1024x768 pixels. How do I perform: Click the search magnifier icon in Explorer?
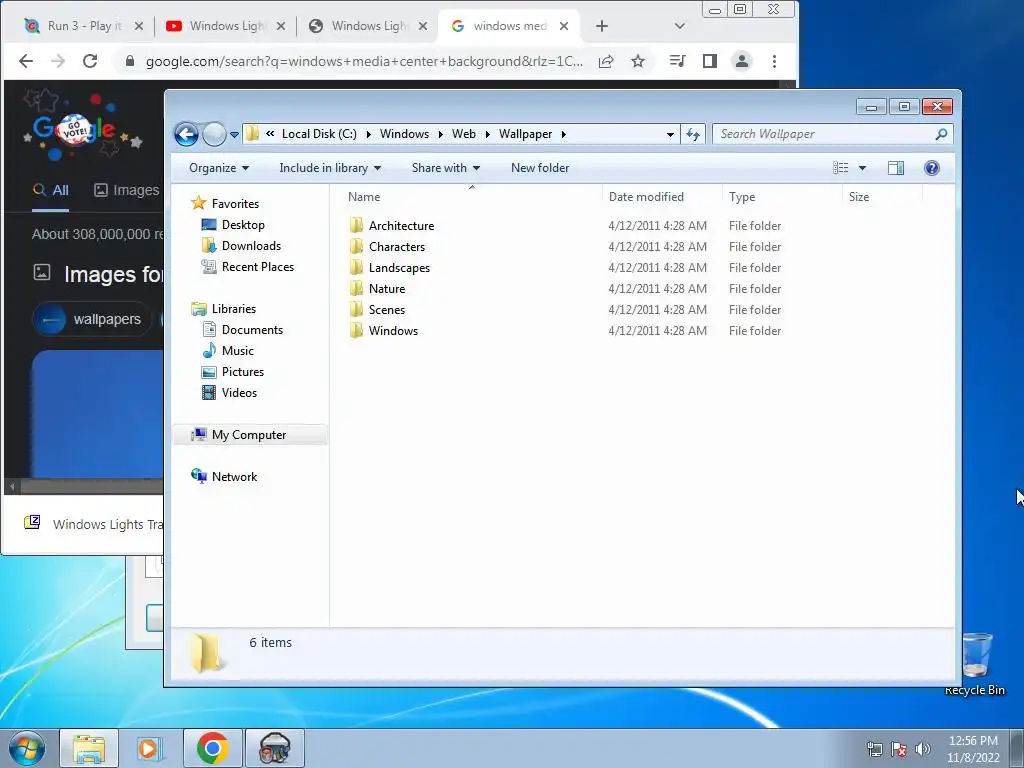click(941, 134)
